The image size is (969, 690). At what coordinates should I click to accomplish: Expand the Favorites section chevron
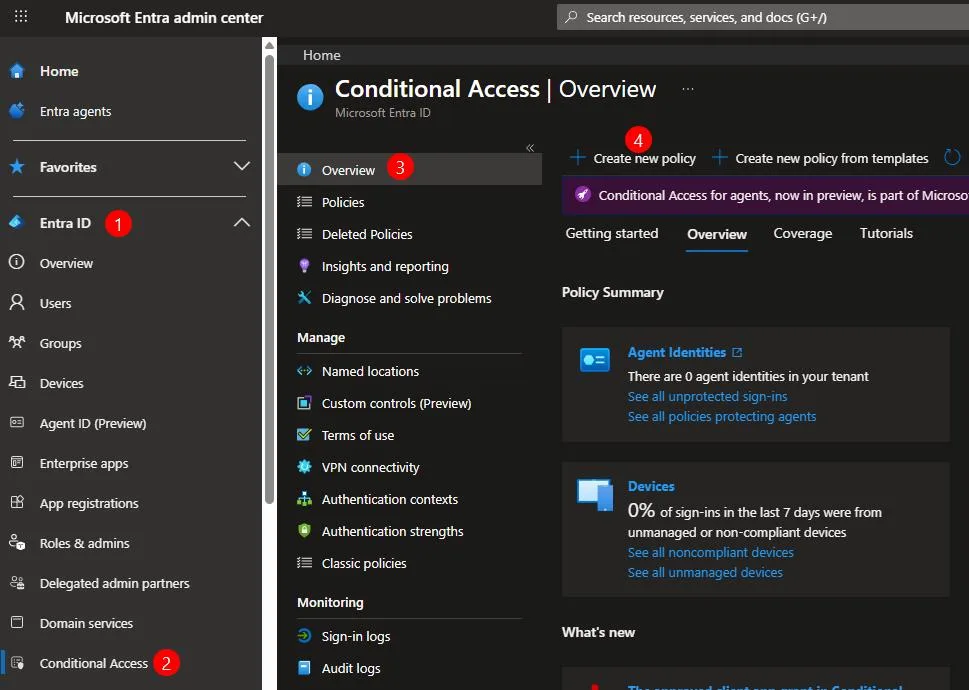(242, 166)
